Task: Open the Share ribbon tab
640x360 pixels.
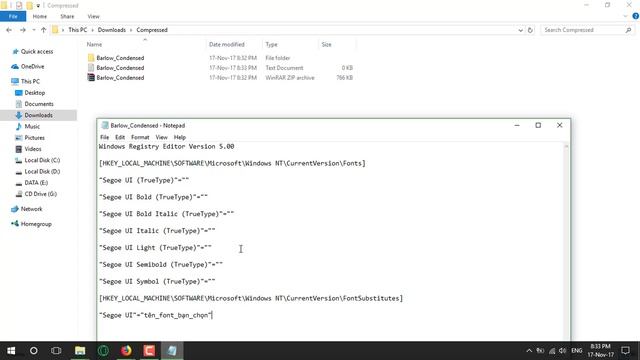Action: [67, 16]
